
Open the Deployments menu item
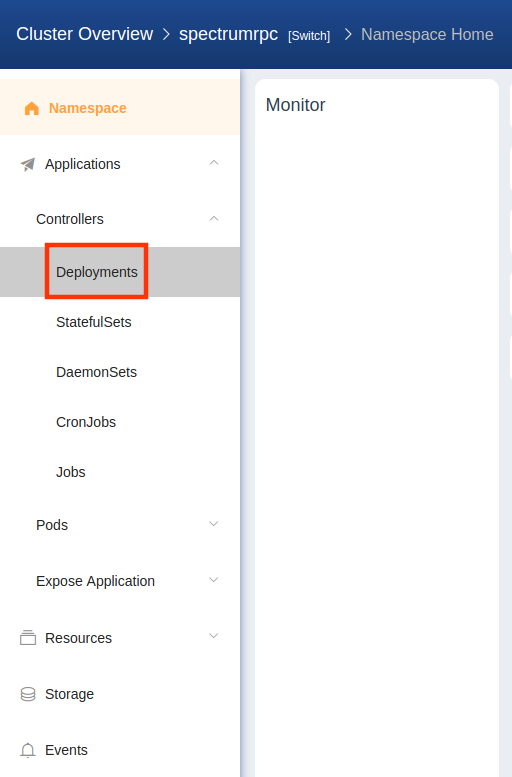(97, 272)
